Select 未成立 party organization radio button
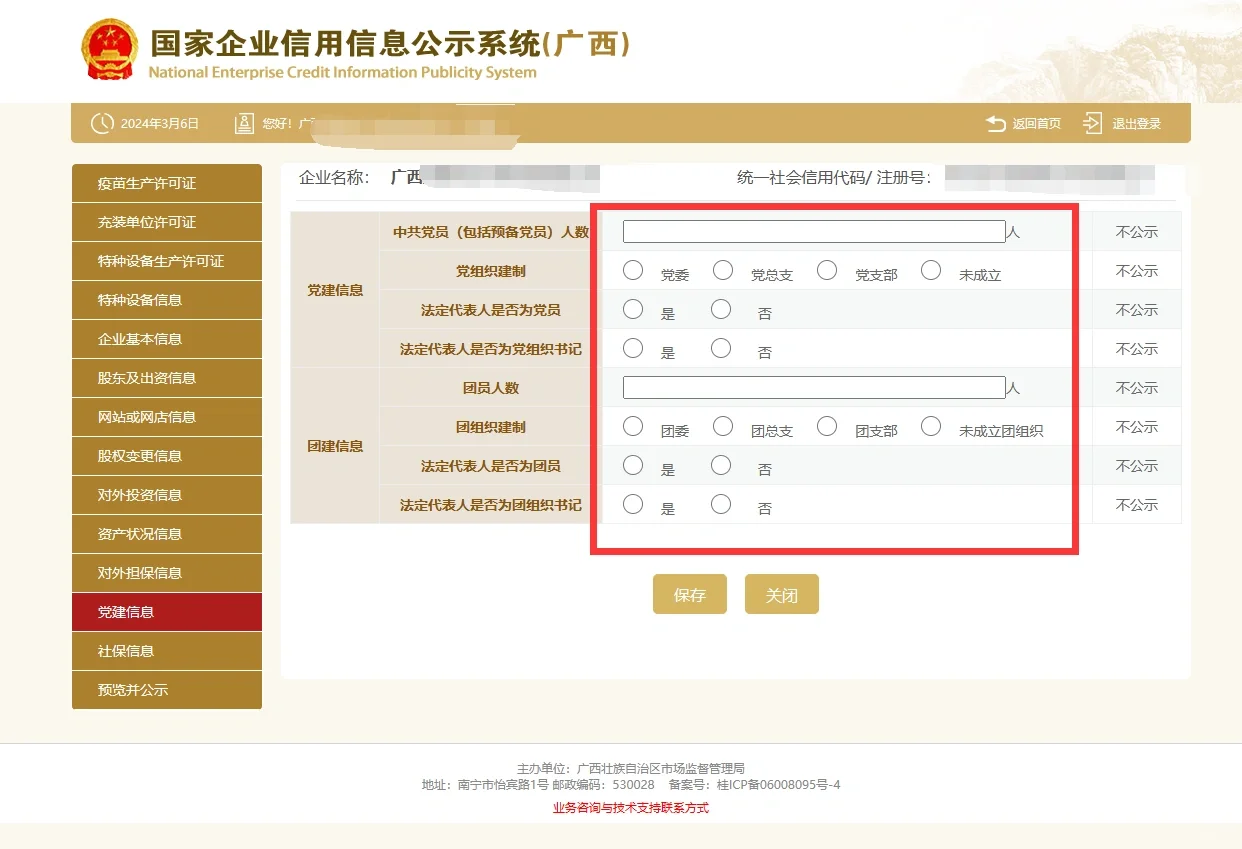Viewport: 1242px width, 849px height. [x=931, y=270]
